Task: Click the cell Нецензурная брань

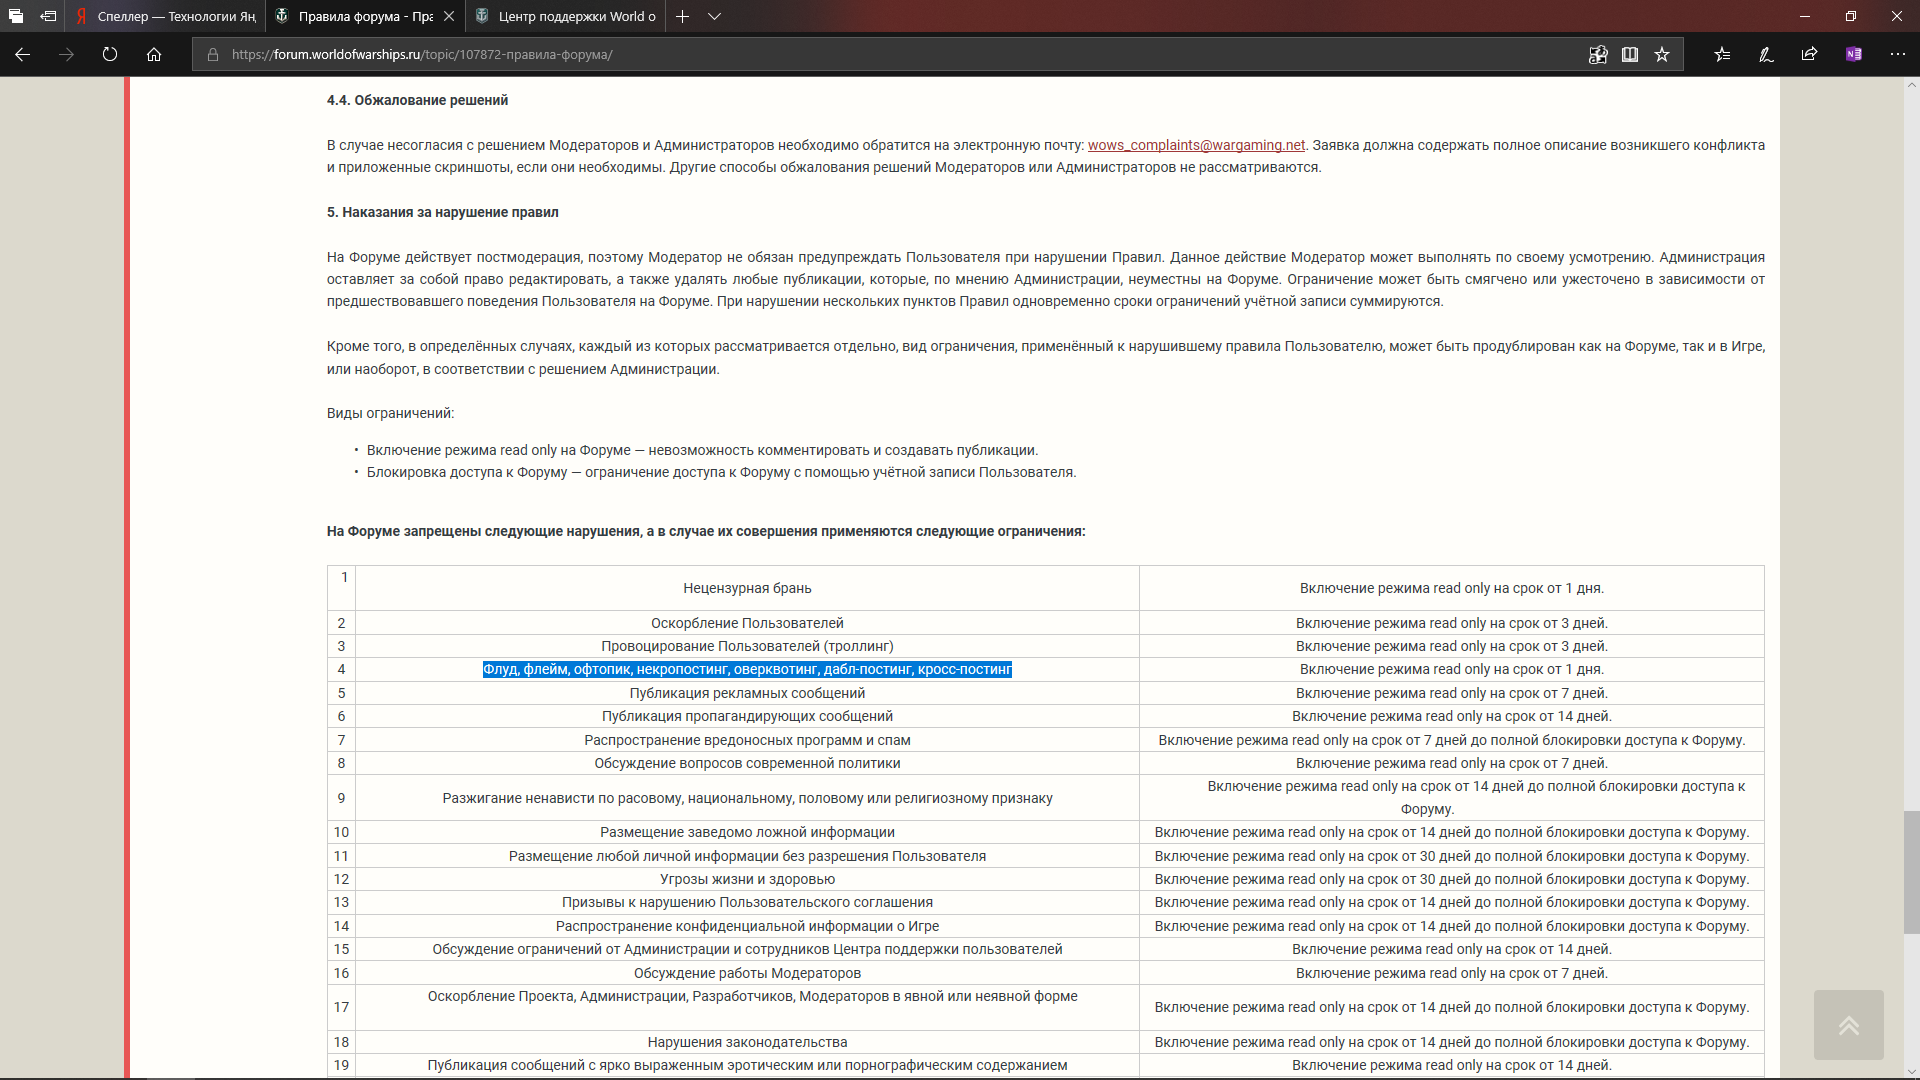Action: [747, 588]
